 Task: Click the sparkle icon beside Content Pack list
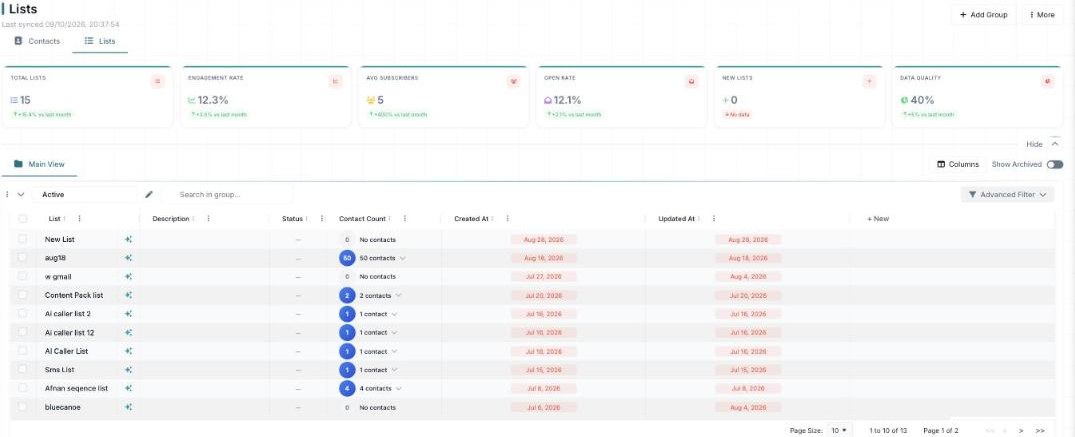click(x=128, y=295)
